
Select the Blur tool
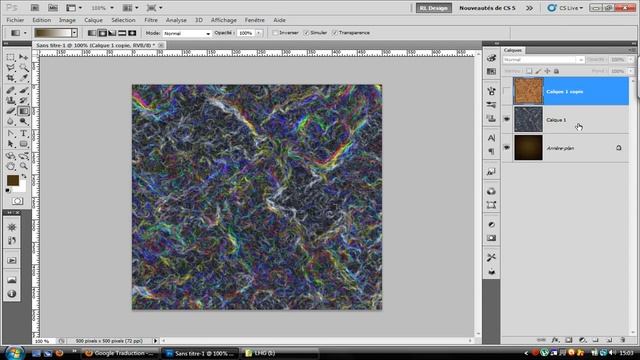[x=11, y=121]
